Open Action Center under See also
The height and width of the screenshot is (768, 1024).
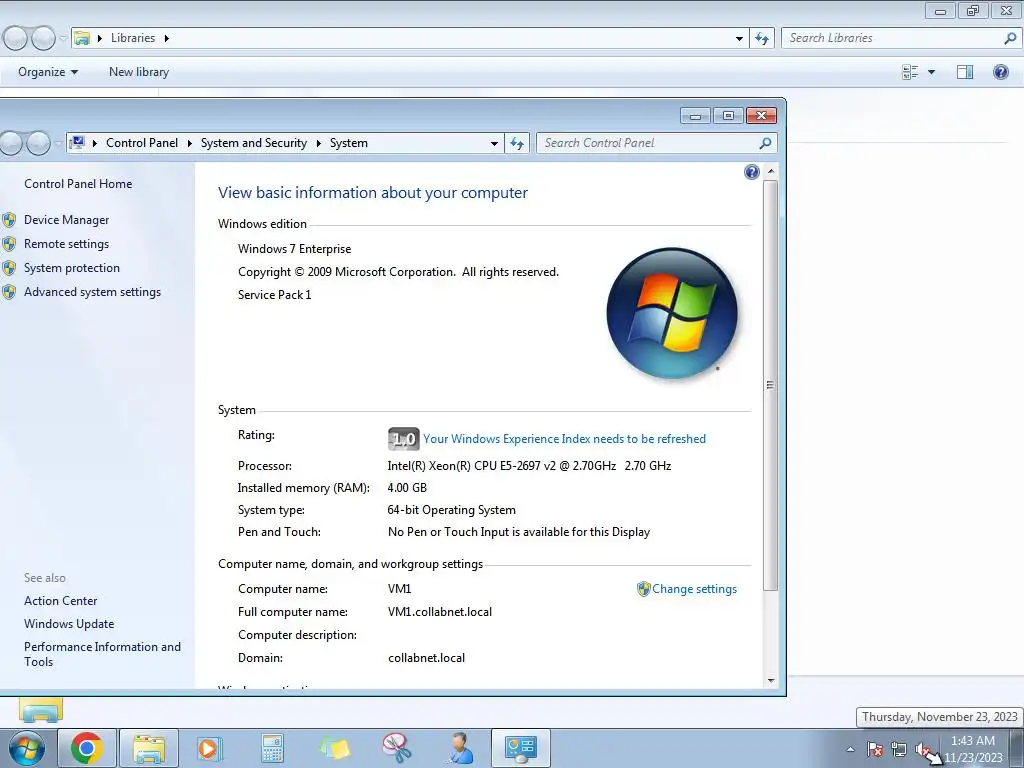[x=61, y=601]
